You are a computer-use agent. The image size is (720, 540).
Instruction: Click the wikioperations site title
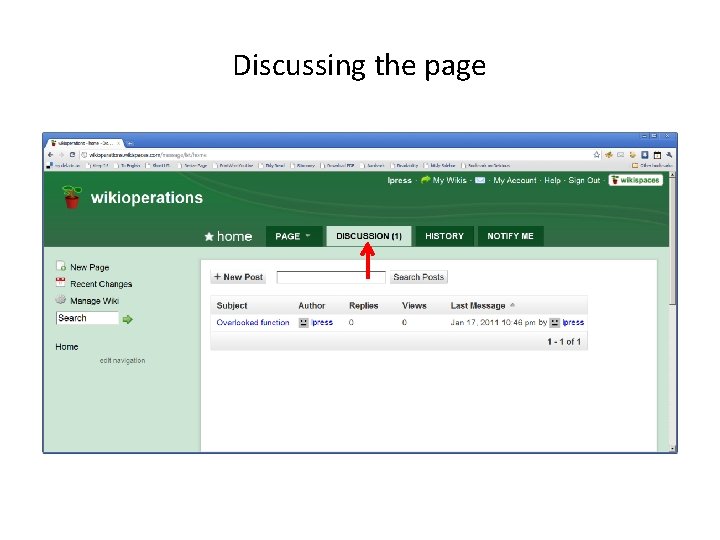[146, 197]
